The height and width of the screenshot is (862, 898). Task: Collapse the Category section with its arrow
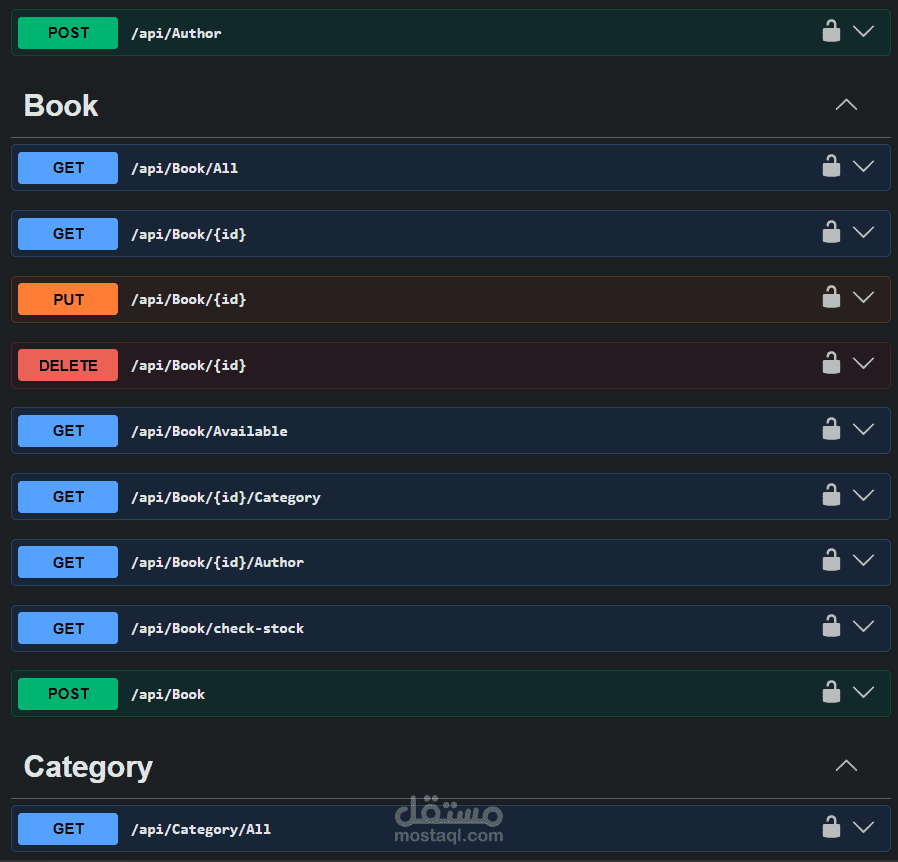(x=846, y=766)
